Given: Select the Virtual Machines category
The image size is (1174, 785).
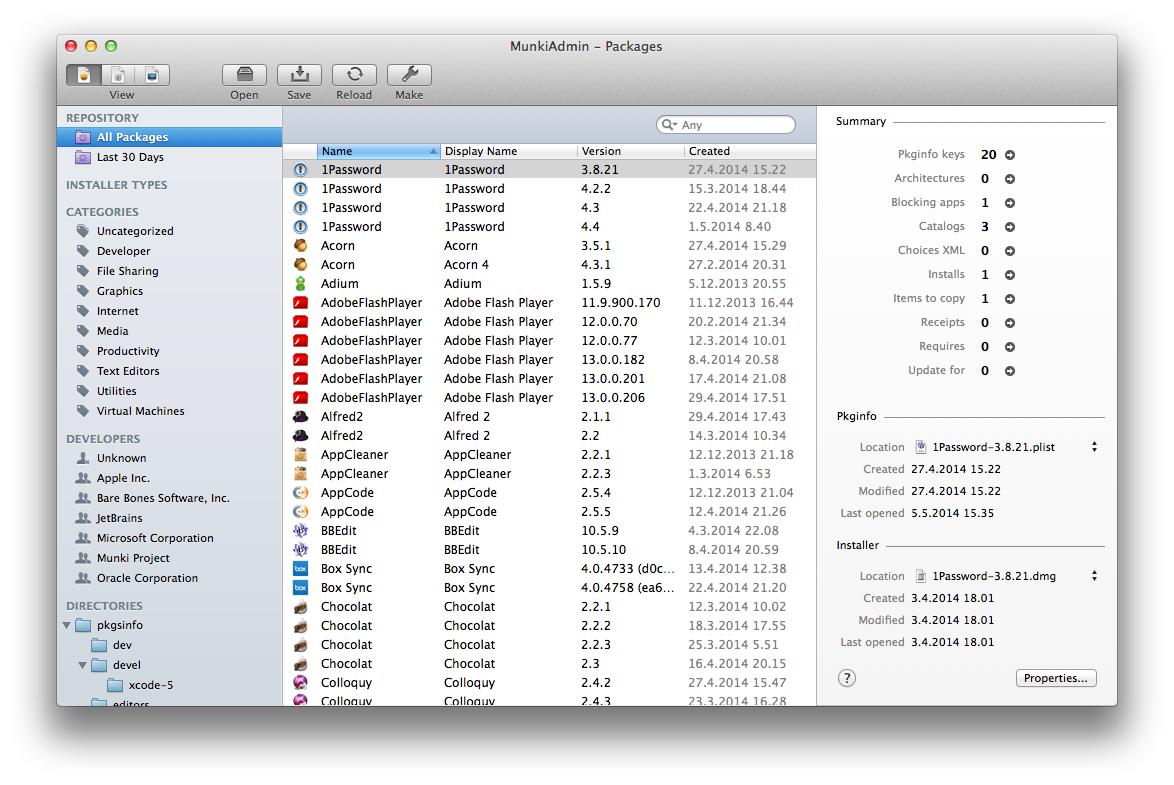Looking at the screenshot, I should 169,411.
